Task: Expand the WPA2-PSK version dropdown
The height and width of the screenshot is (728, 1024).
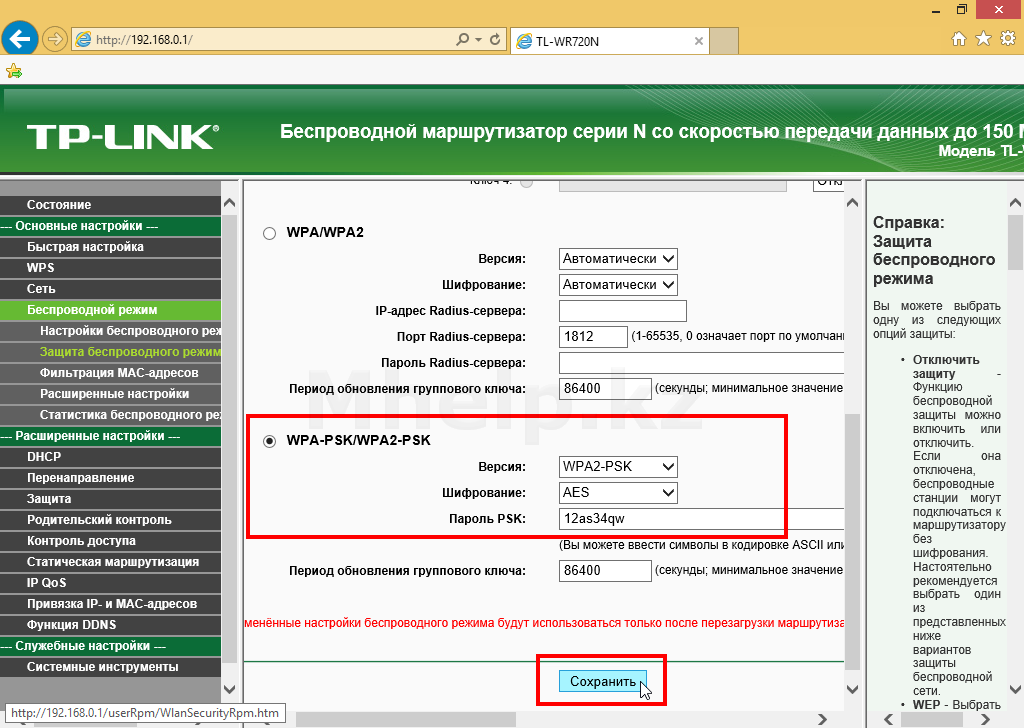Action: click(x=619, y=467)
